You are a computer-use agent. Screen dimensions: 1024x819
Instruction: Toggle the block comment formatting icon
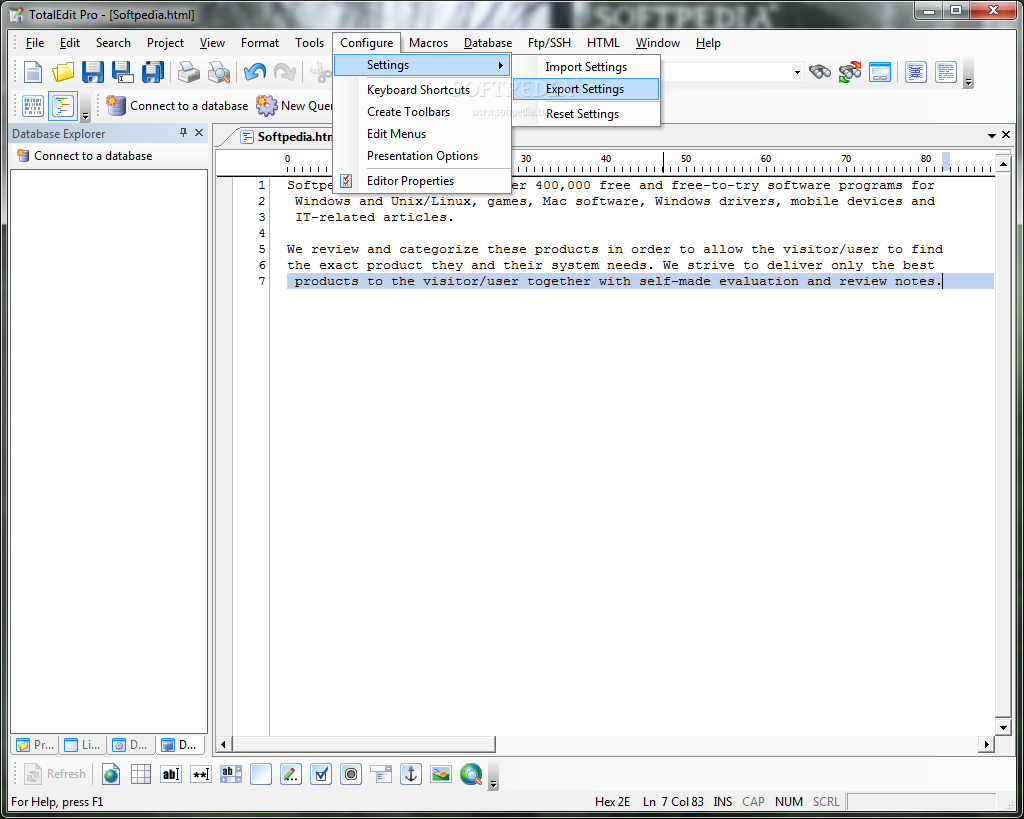[x=916, y=71]
